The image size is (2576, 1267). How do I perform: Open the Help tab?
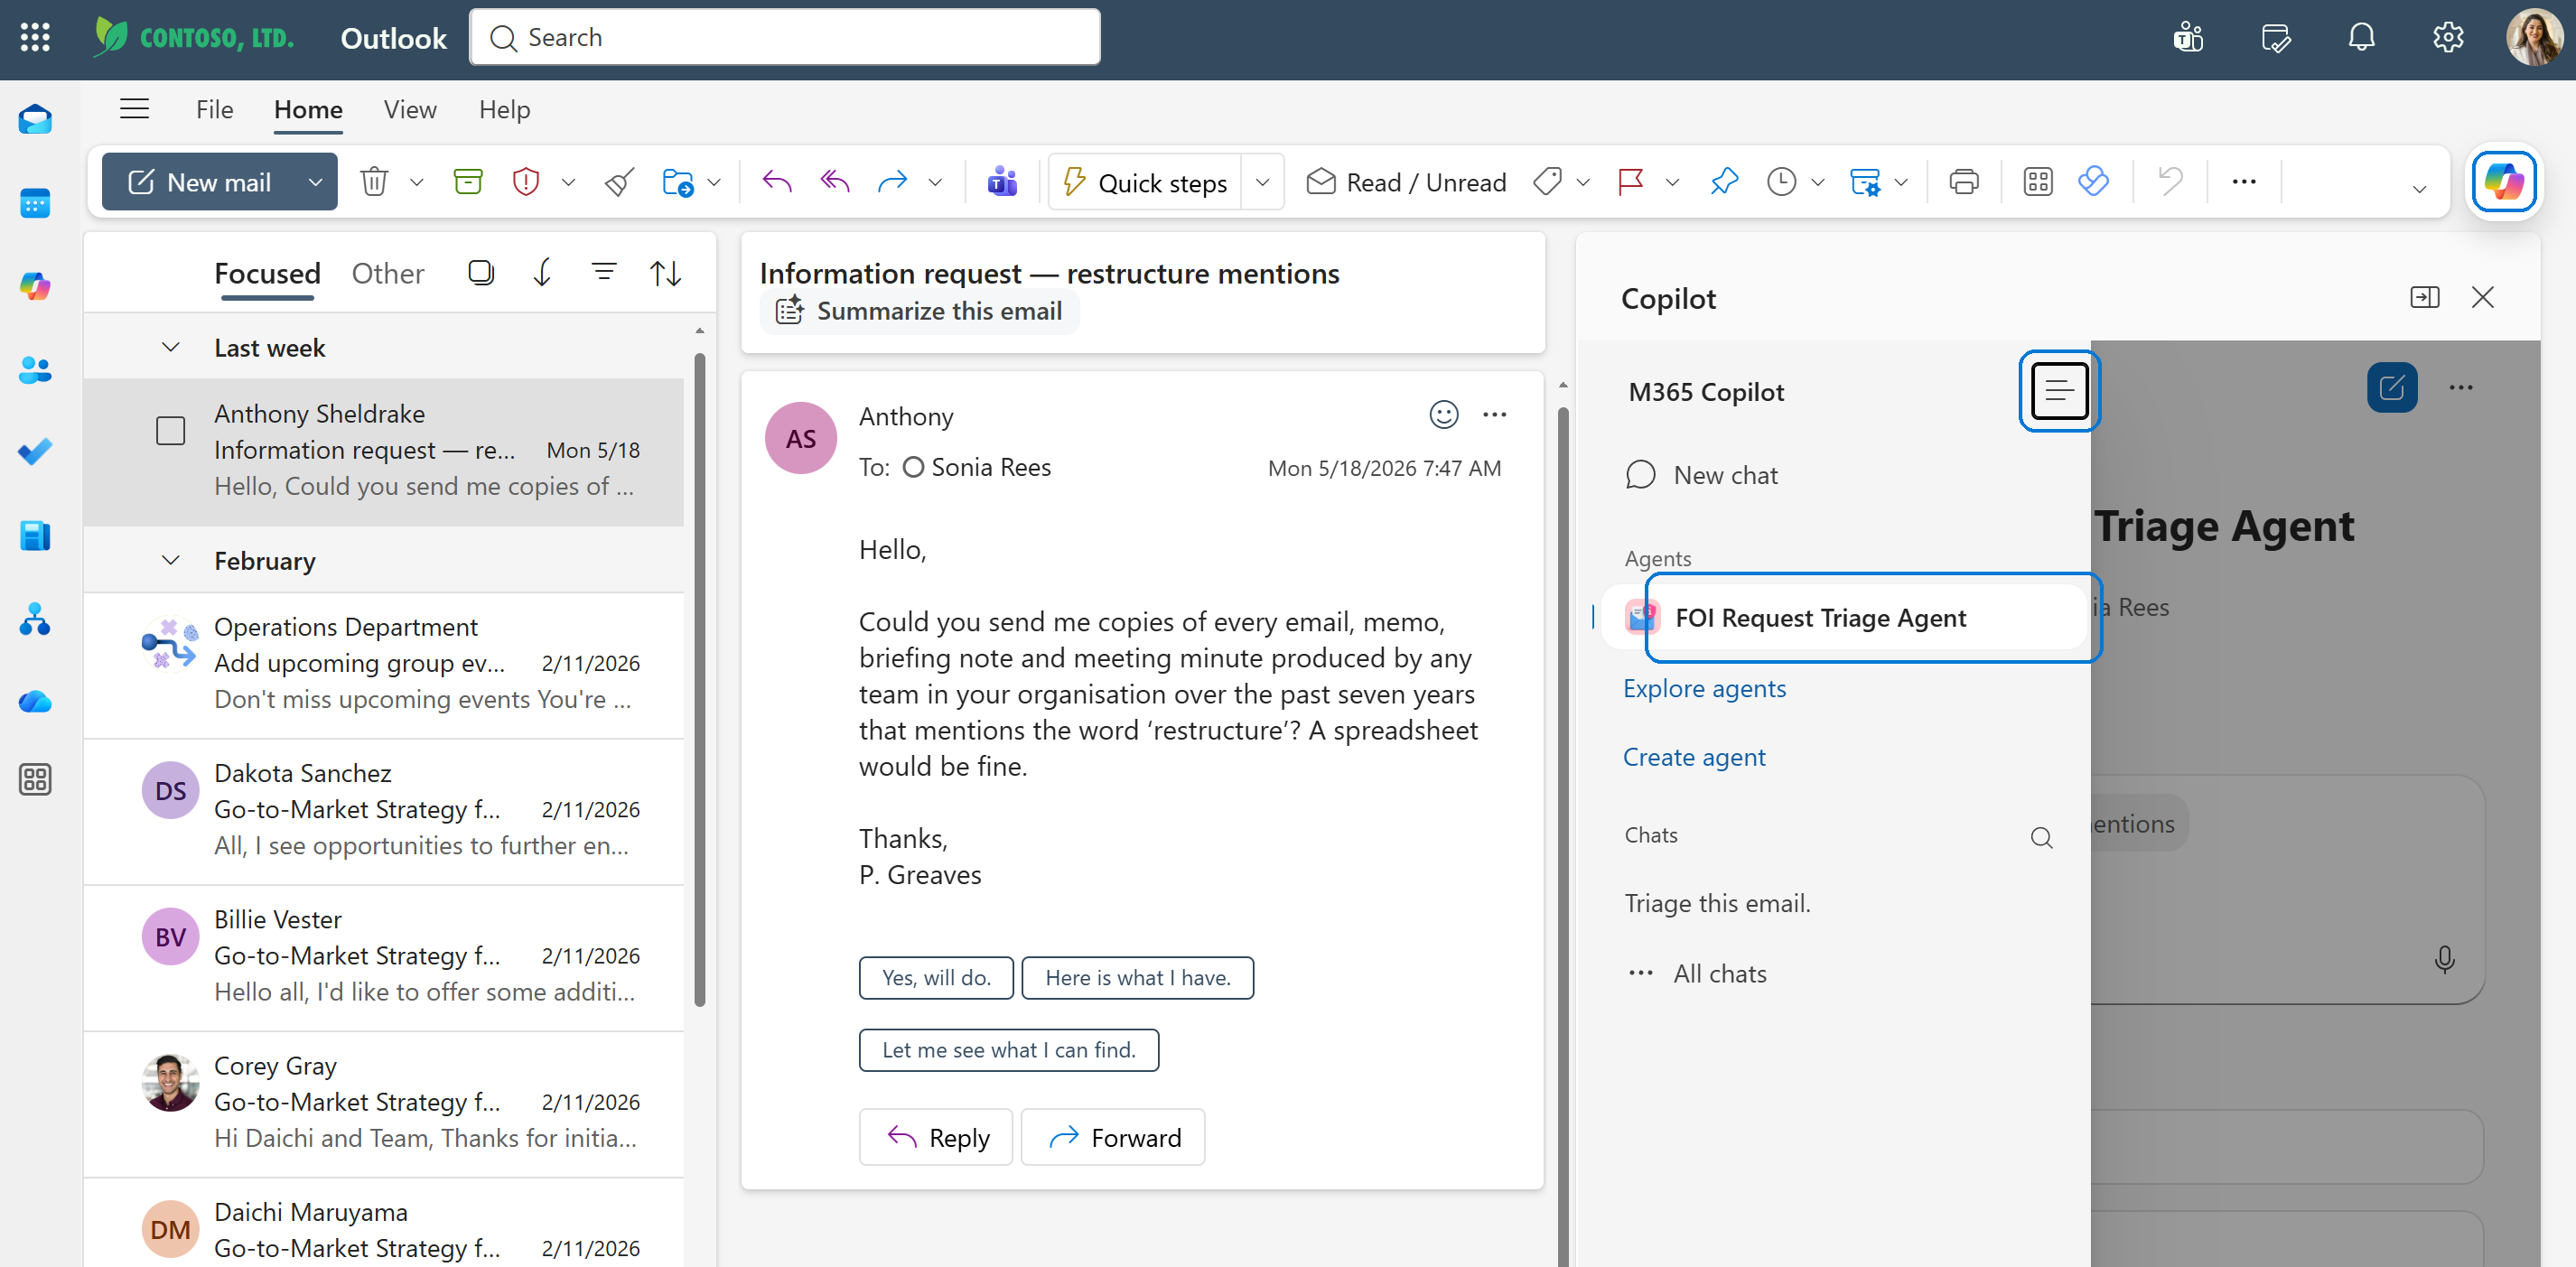(x=504, y=109)
